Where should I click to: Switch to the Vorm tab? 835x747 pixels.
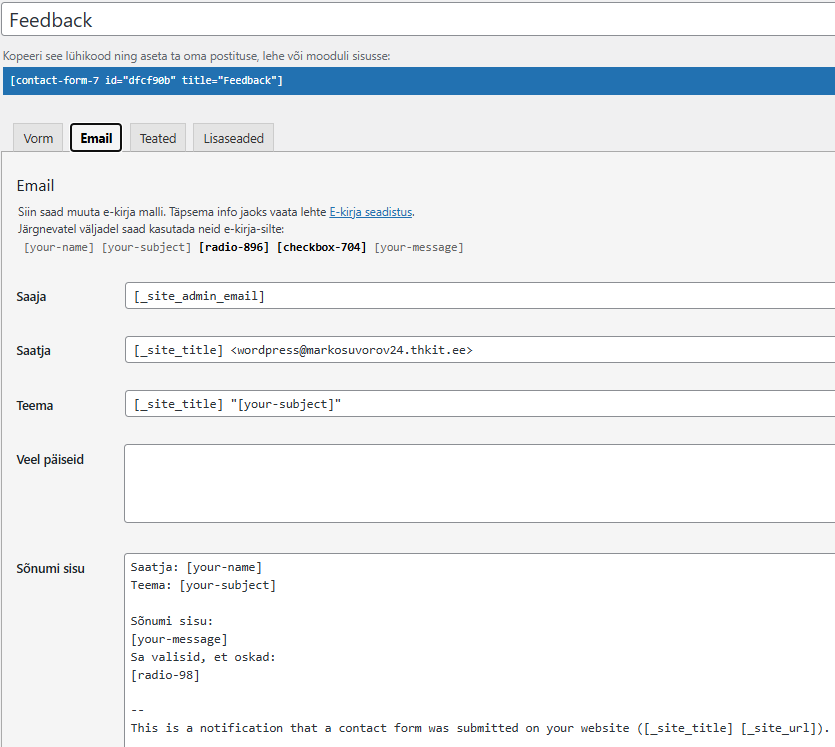click(38, 138)
